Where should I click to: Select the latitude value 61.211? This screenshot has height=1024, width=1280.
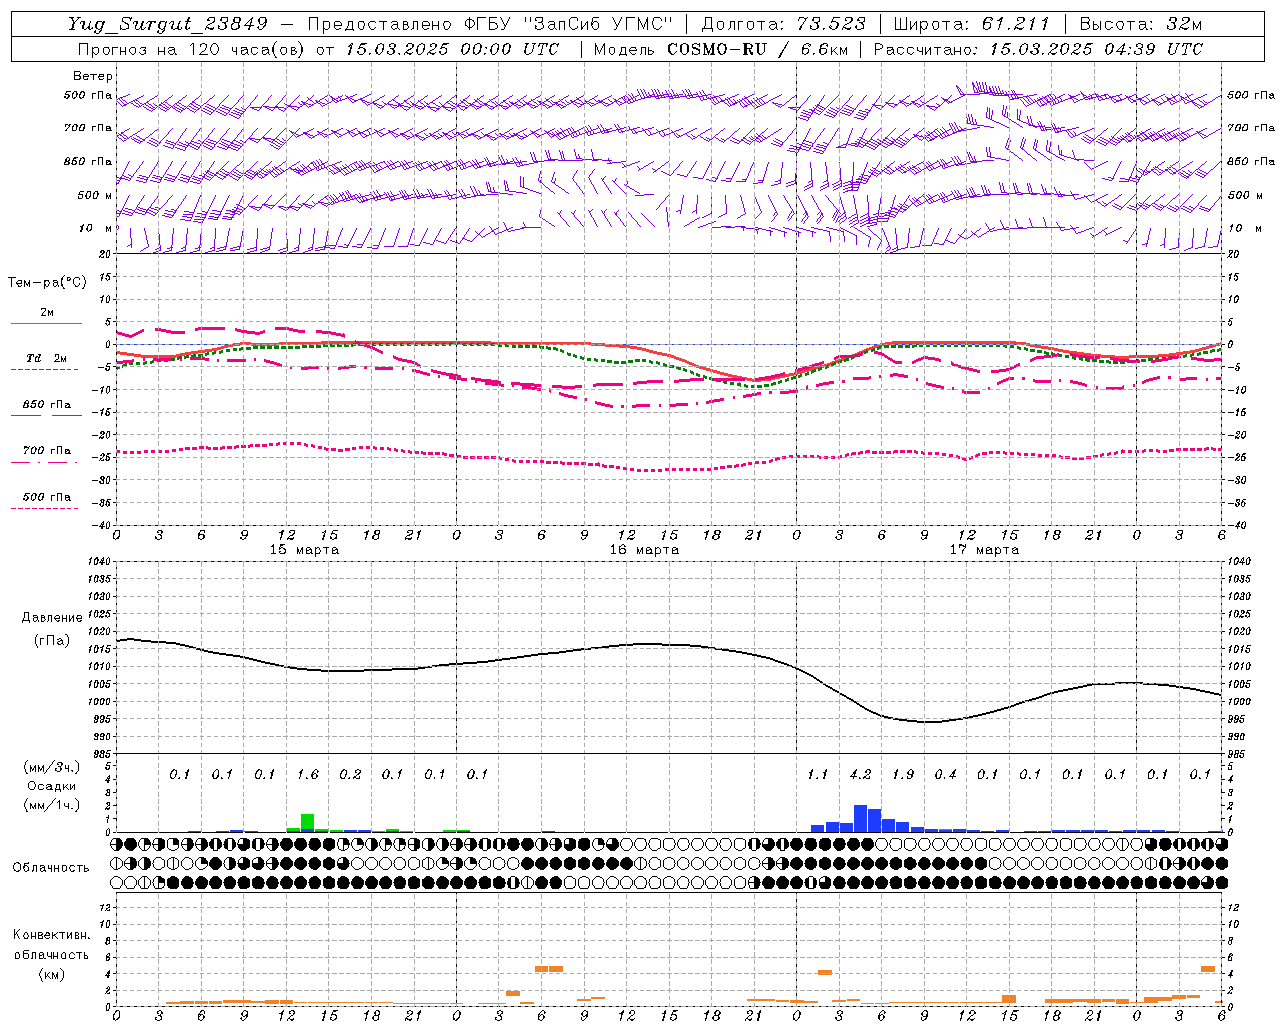[1016, 24]
